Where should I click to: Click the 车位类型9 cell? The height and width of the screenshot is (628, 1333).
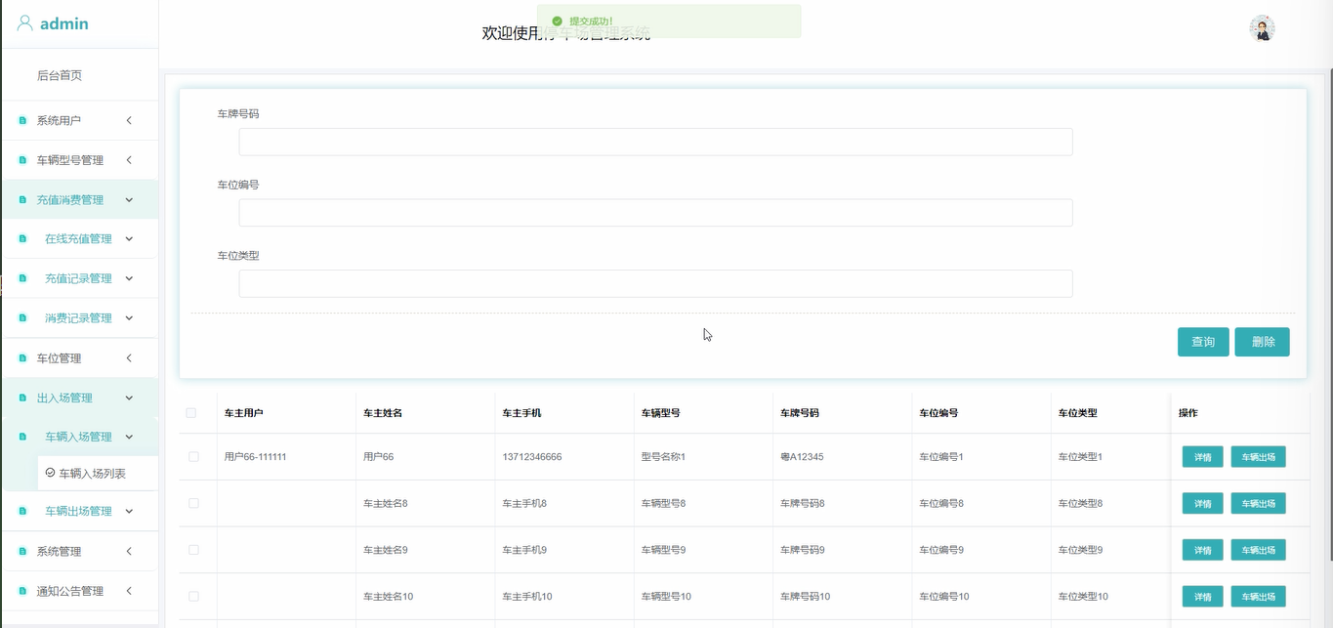click(1081, 550)
